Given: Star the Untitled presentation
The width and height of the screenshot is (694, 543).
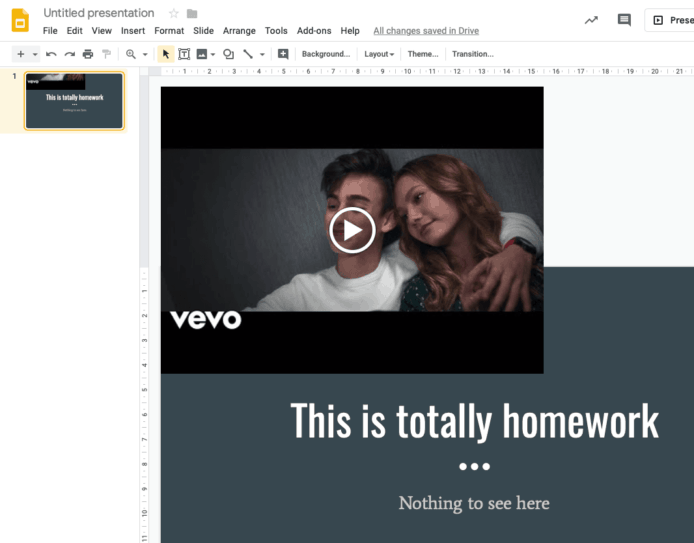Looking at the screenshot, I should pyautogui.click(x=173, y=14).
